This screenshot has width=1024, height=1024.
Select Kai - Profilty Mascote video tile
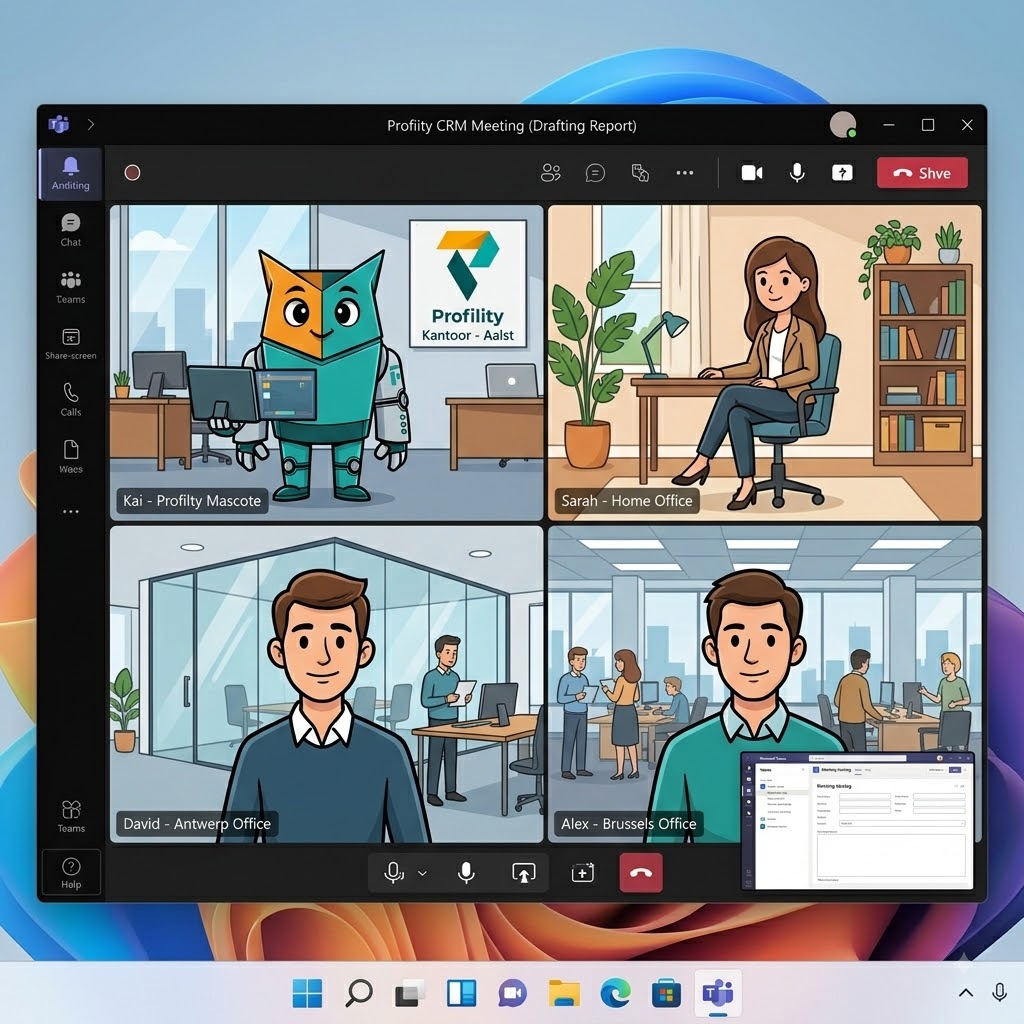[x=327, y=363]
